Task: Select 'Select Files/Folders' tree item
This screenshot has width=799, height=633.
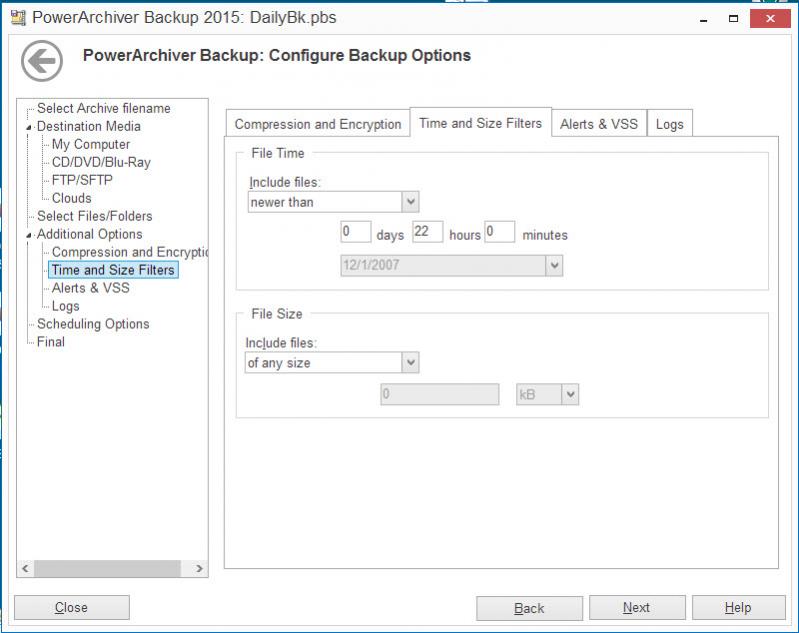Action: (x=95, y=216)
